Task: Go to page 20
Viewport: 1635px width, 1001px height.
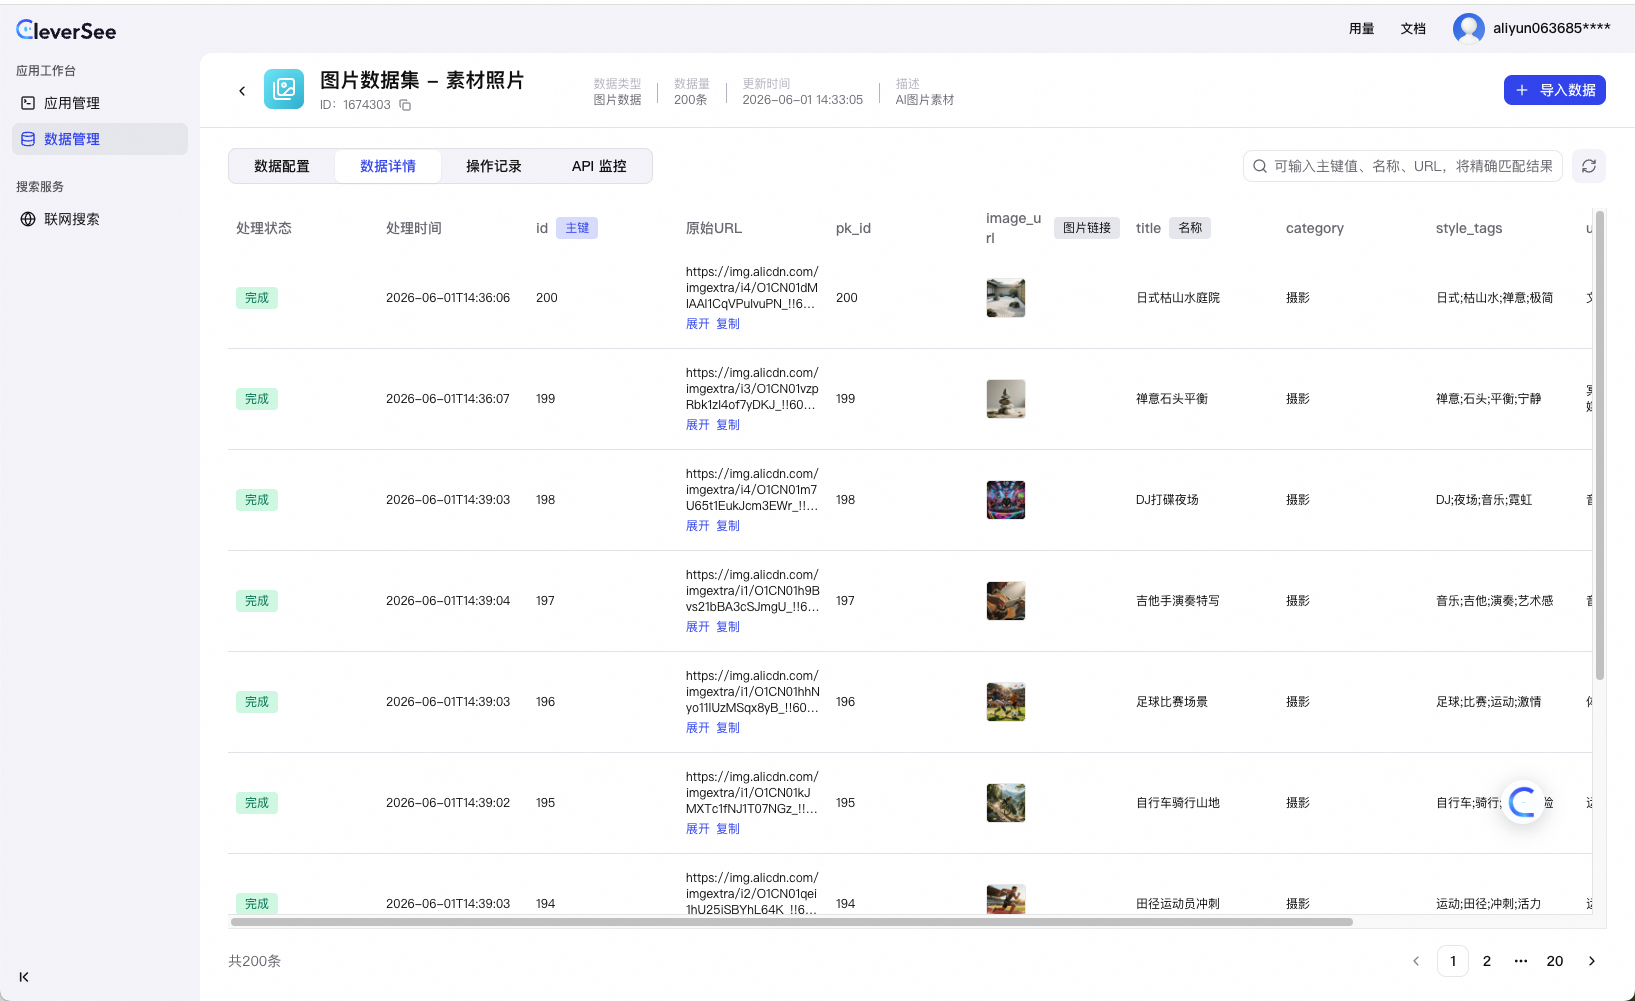Action: click(1555, 961)
